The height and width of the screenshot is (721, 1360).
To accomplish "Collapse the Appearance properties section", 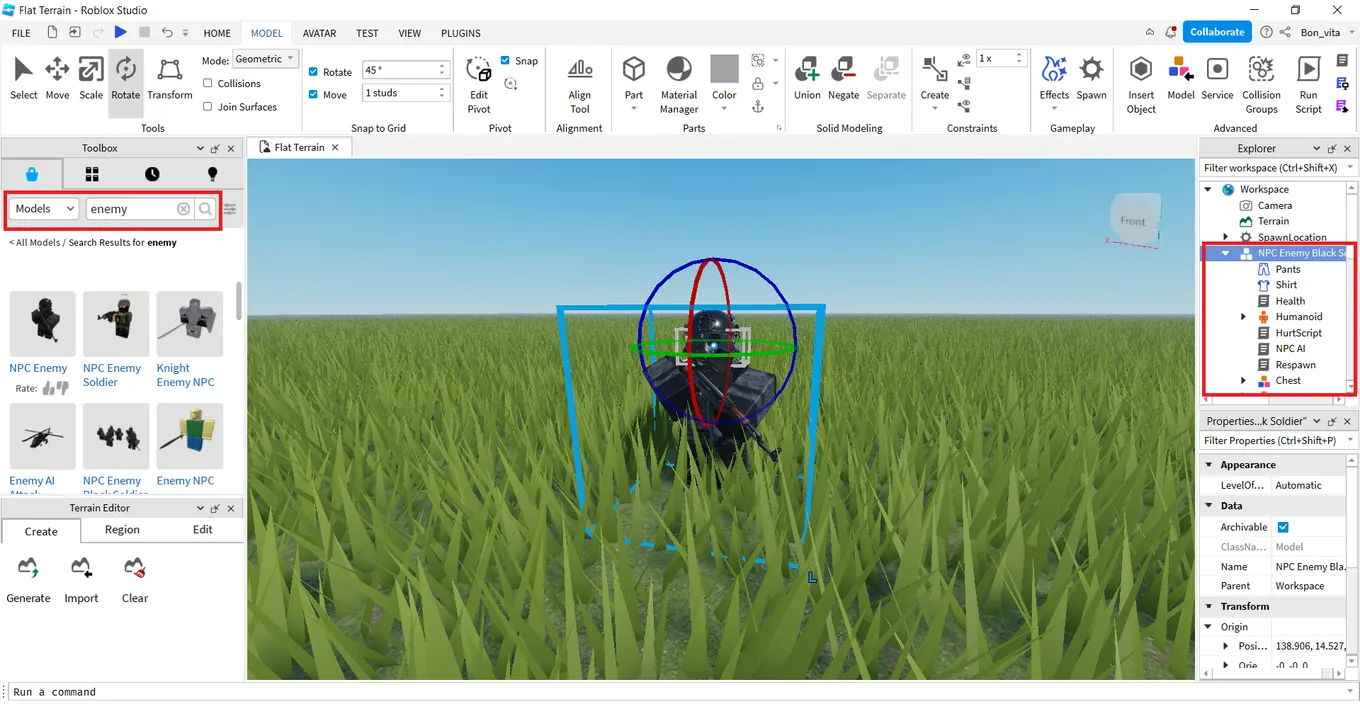I will tap(1208, 465).
